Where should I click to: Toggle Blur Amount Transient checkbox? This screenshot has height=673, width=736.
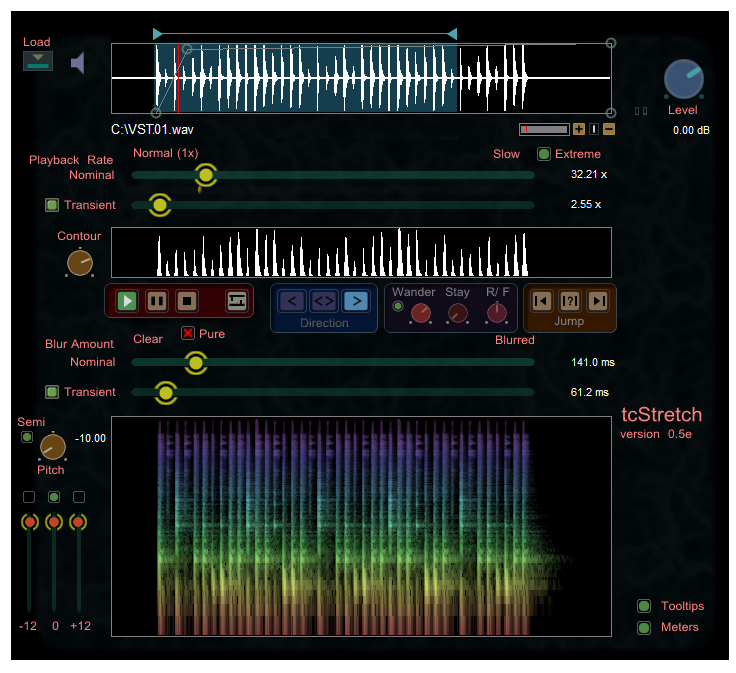click(x=52, y=392)
